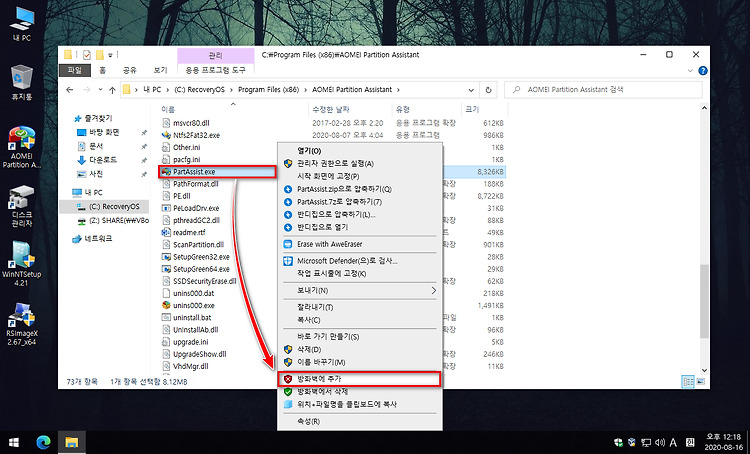Image resolution: width=750 pixels, height=454 pixels.
Task: Click the 관리 contextual tab header
Action: click(215, 55)
